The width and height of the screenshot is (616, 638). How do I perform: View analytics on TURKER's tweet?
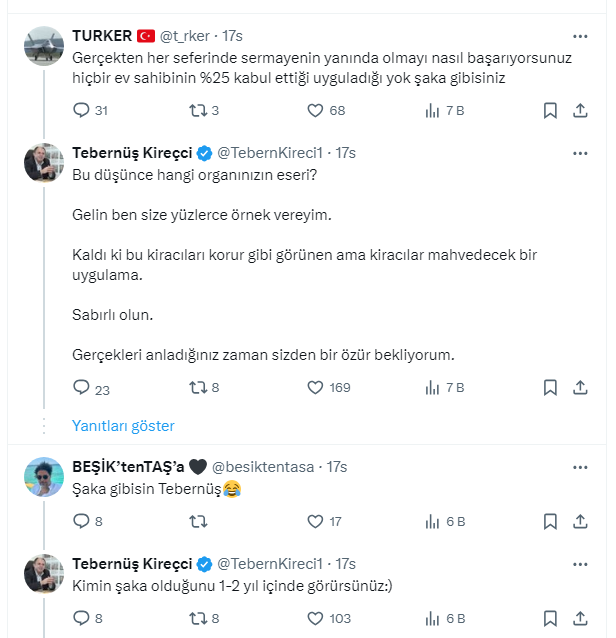tap(432, 111)
